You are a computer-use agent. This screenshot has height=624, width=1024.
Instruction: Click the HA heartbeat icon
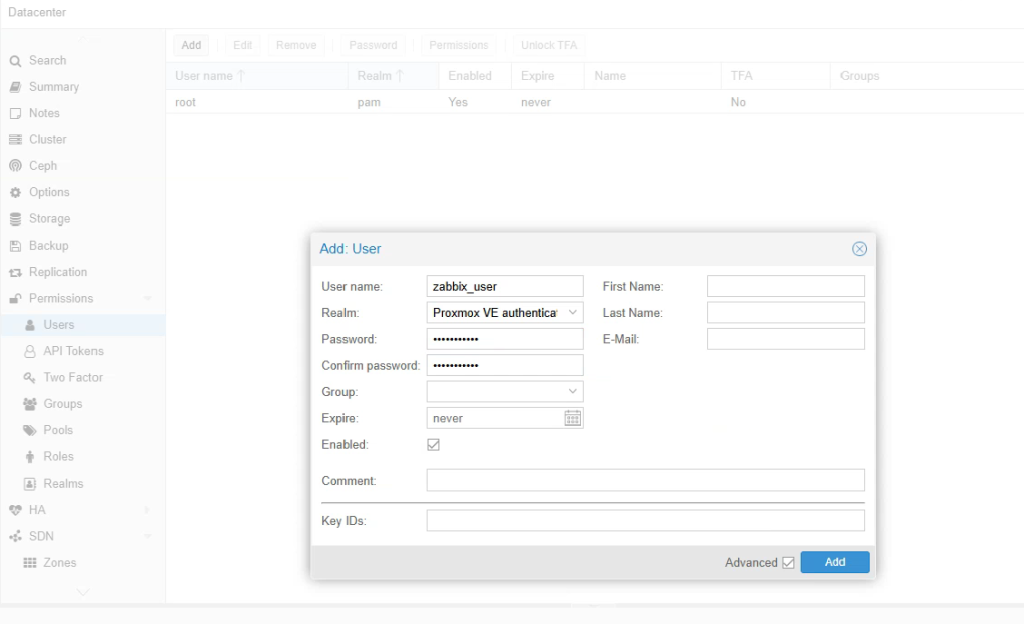pos(15,510)
